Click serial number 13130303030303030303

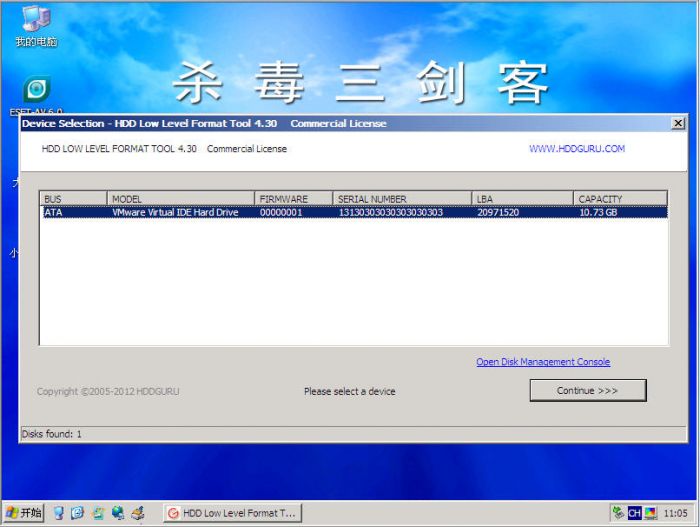click(391, 213)
